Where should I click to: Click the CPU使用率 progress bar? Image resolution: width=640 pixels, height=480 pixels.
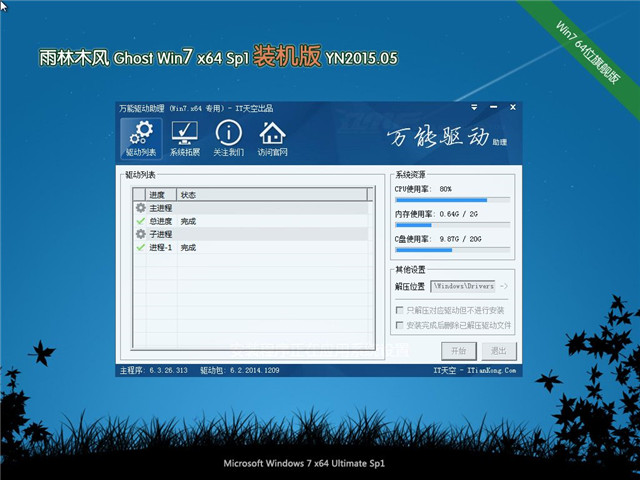(453, 200)
